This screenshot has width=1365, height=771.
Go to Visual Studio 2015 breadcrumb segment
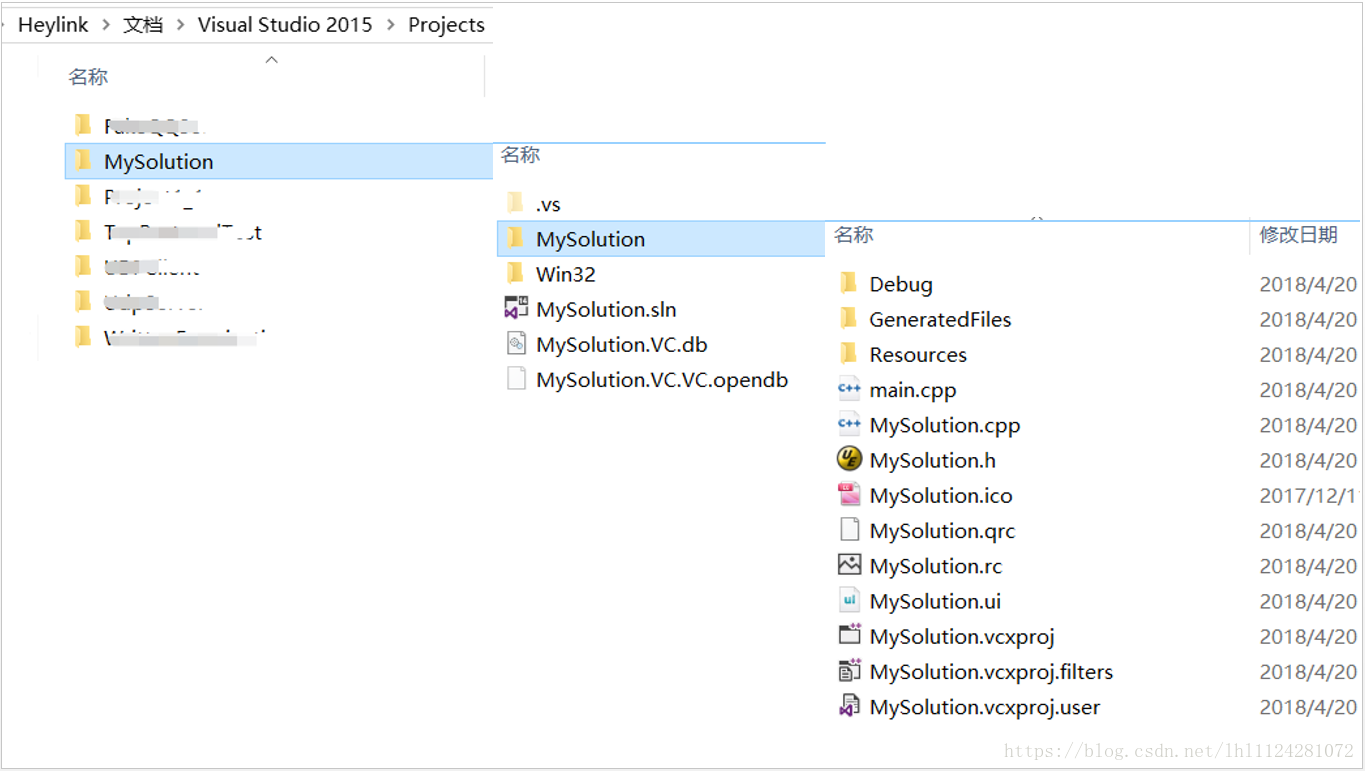tap(285, 25)
